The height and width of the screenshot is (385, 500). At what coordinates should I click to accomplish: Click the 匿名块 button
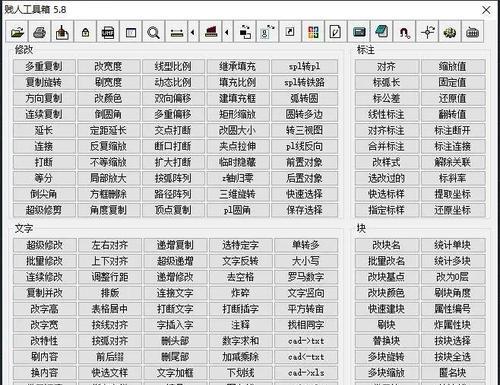click(x=453, y=373)
